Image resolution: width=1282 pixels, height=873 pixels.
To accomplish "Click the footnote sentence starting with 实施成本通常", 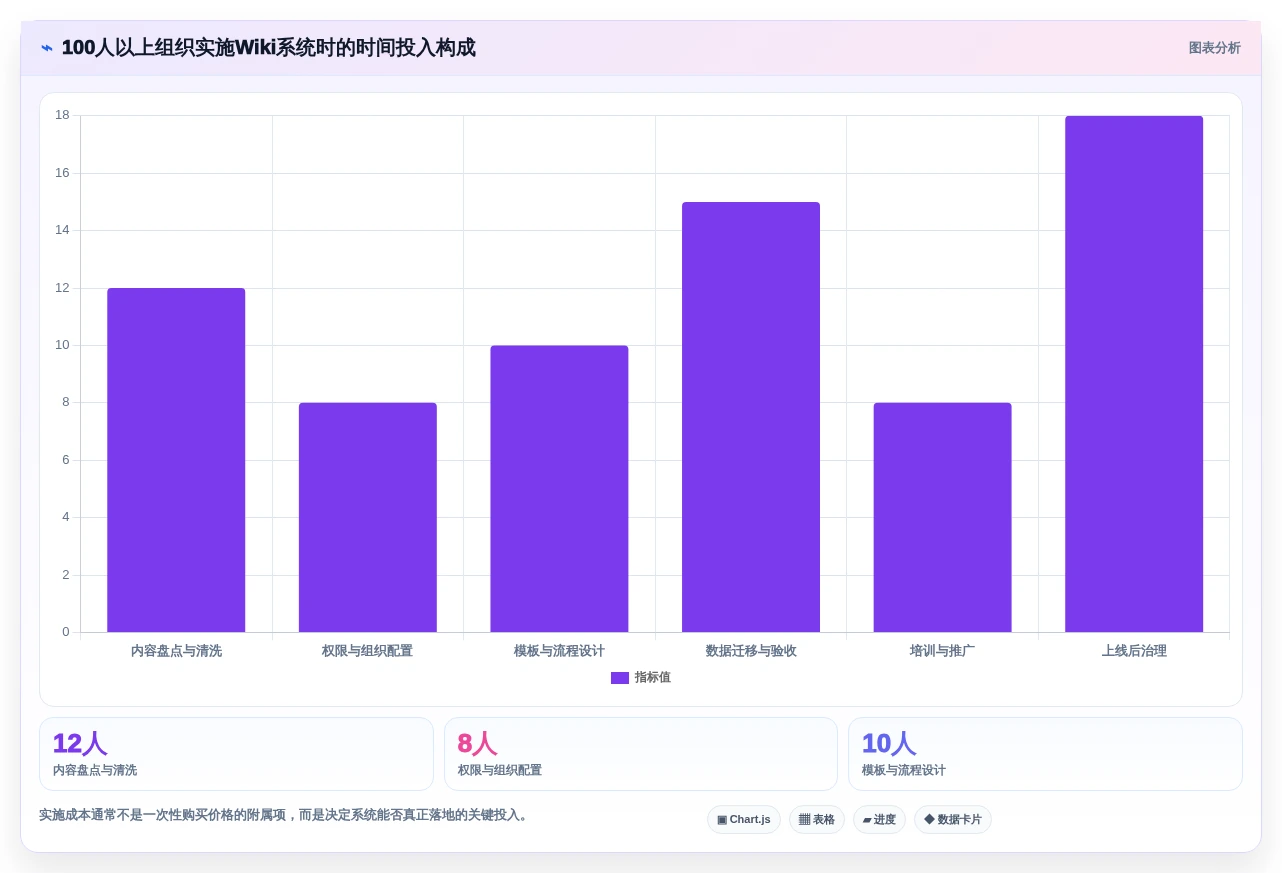I will 283,815.
